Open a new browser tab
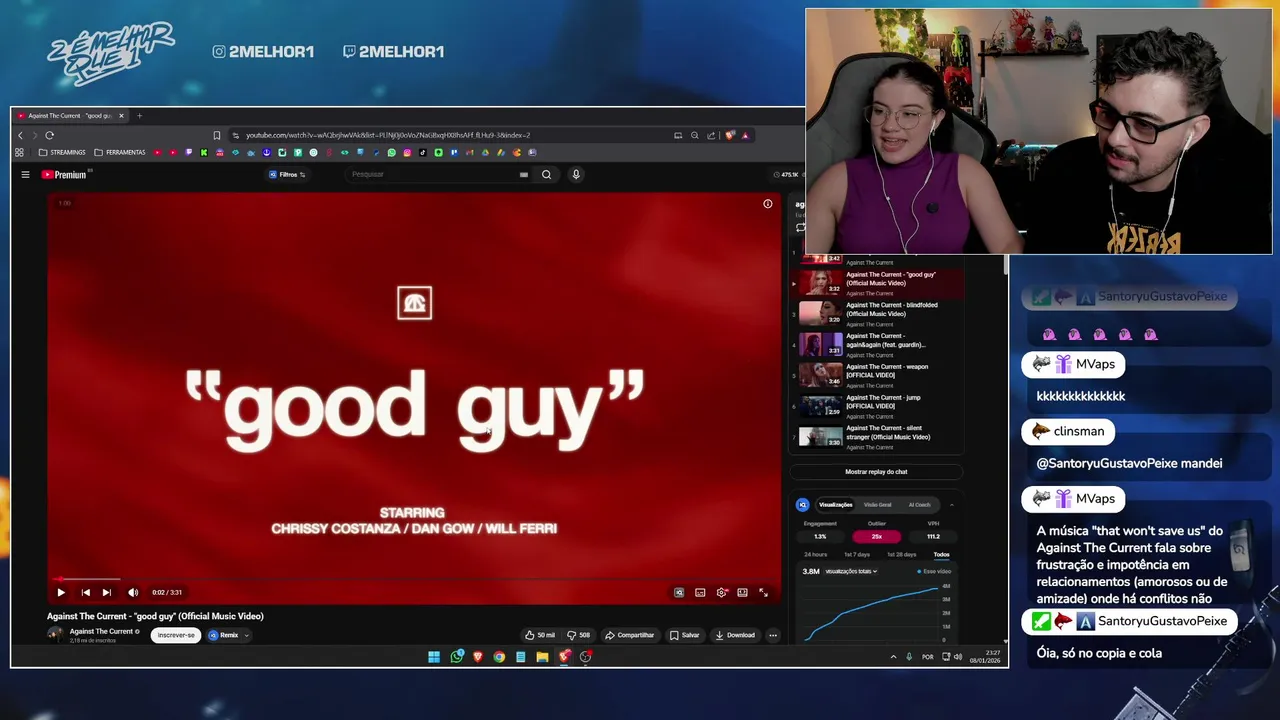1280x720 pixels. tap(139, 115)
